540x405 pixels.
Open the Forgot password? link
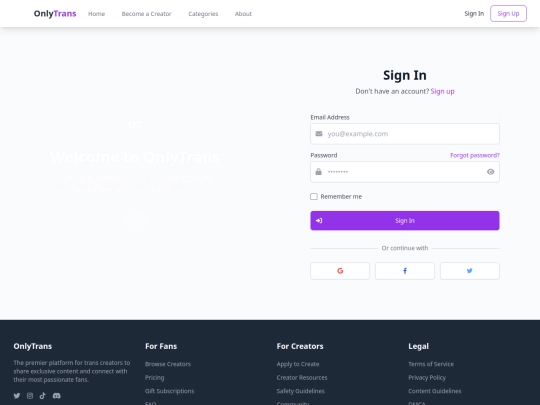click(475, 155)
